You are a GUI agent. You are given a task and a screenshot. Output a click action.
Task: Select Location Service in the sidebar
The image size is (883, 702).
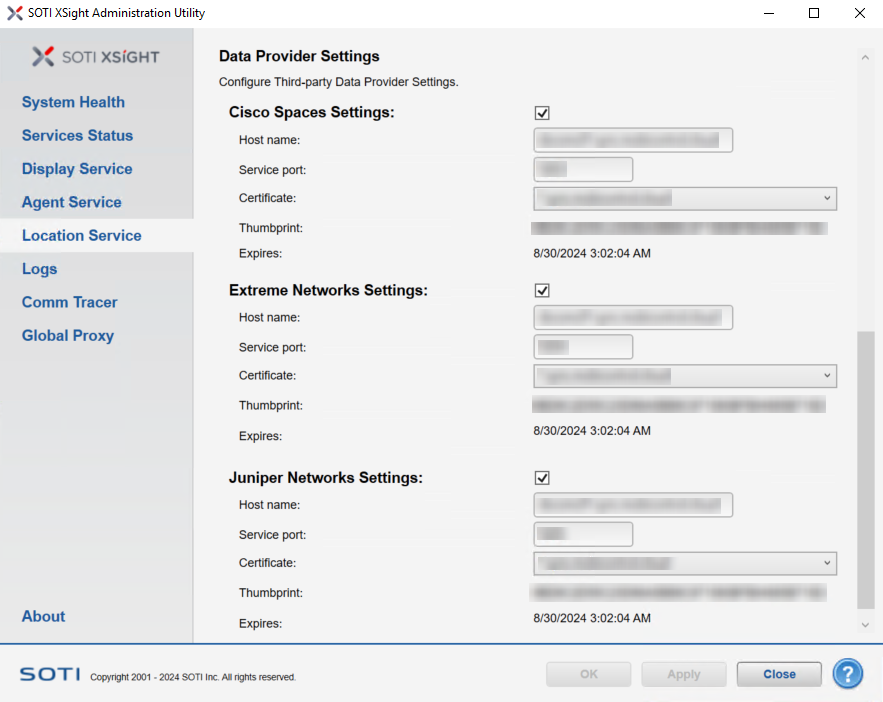coord(82,235)
